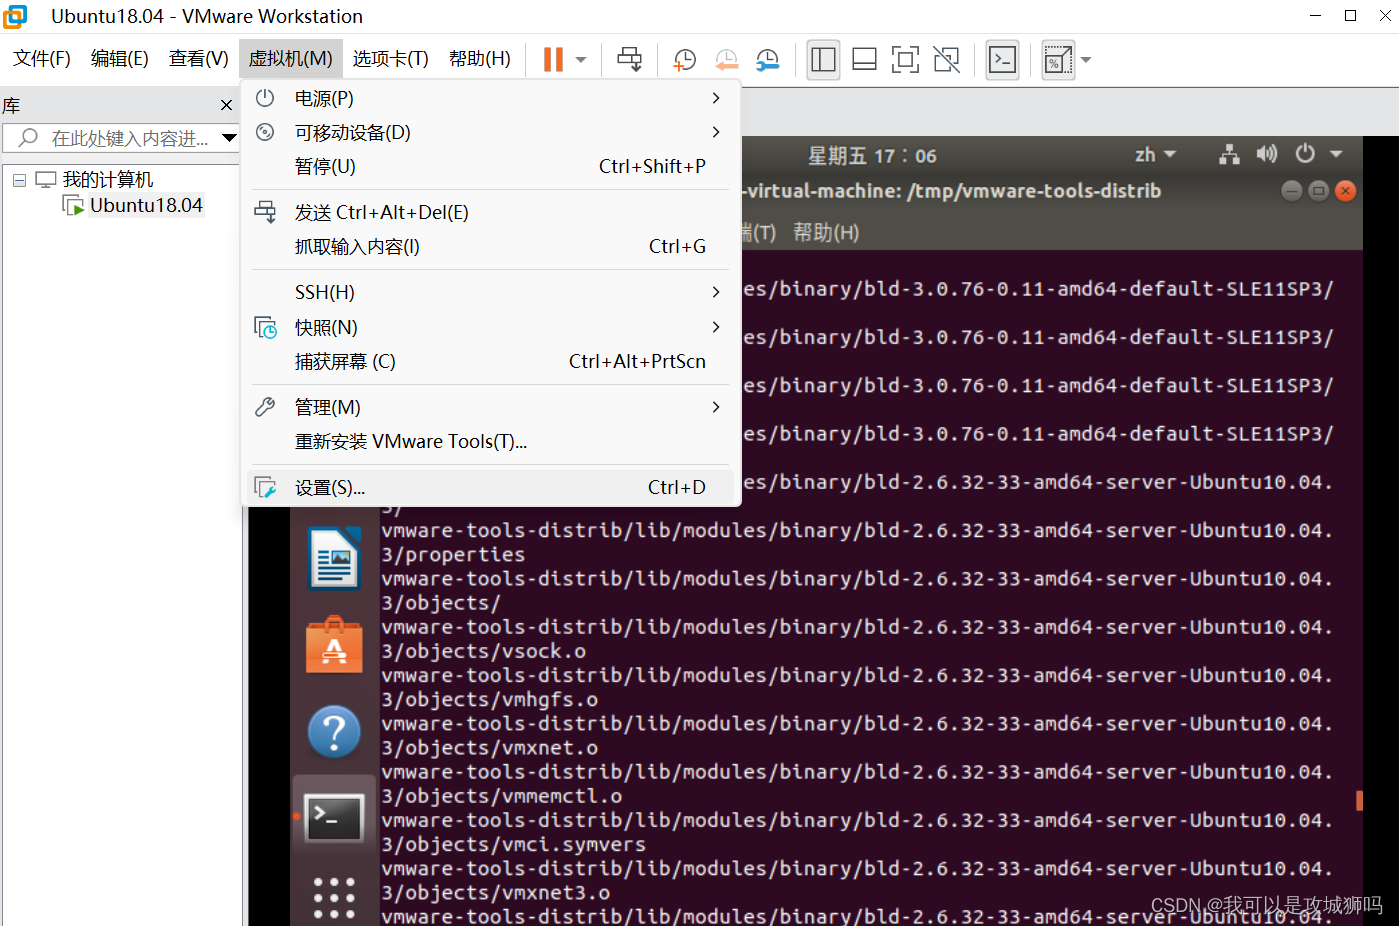Click the Terminal icon in Ubuntu dock
The width and height of the screenshot is (1399, 926).
coord(334,818)
